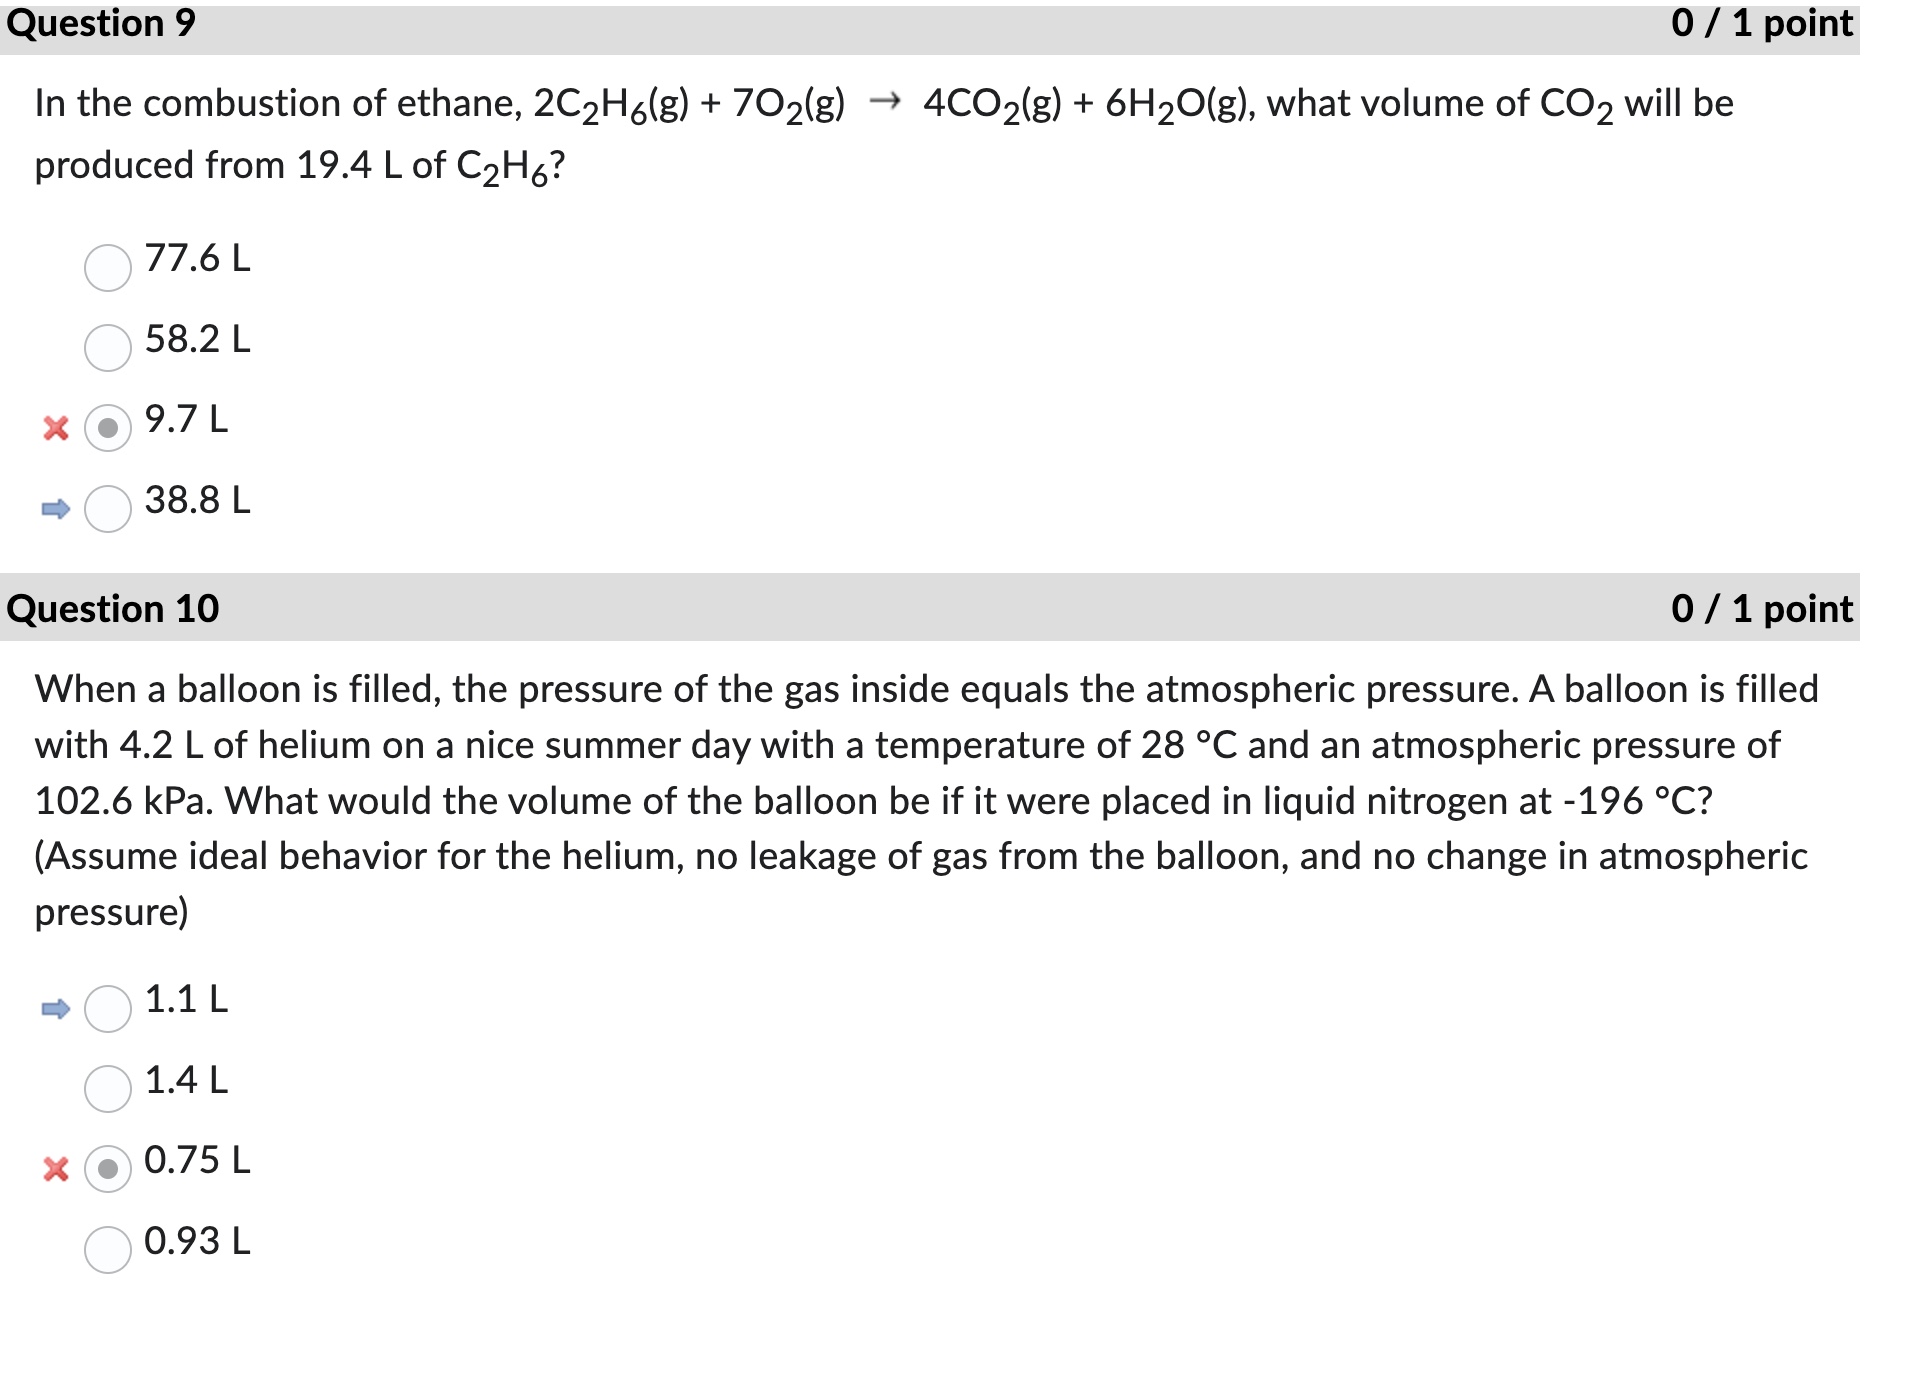Click the selected 0.75 L radio button
Image resolution: width=1912 pixels, height=1378 pixels.
pyautogui.click(x=107, y=1170)
